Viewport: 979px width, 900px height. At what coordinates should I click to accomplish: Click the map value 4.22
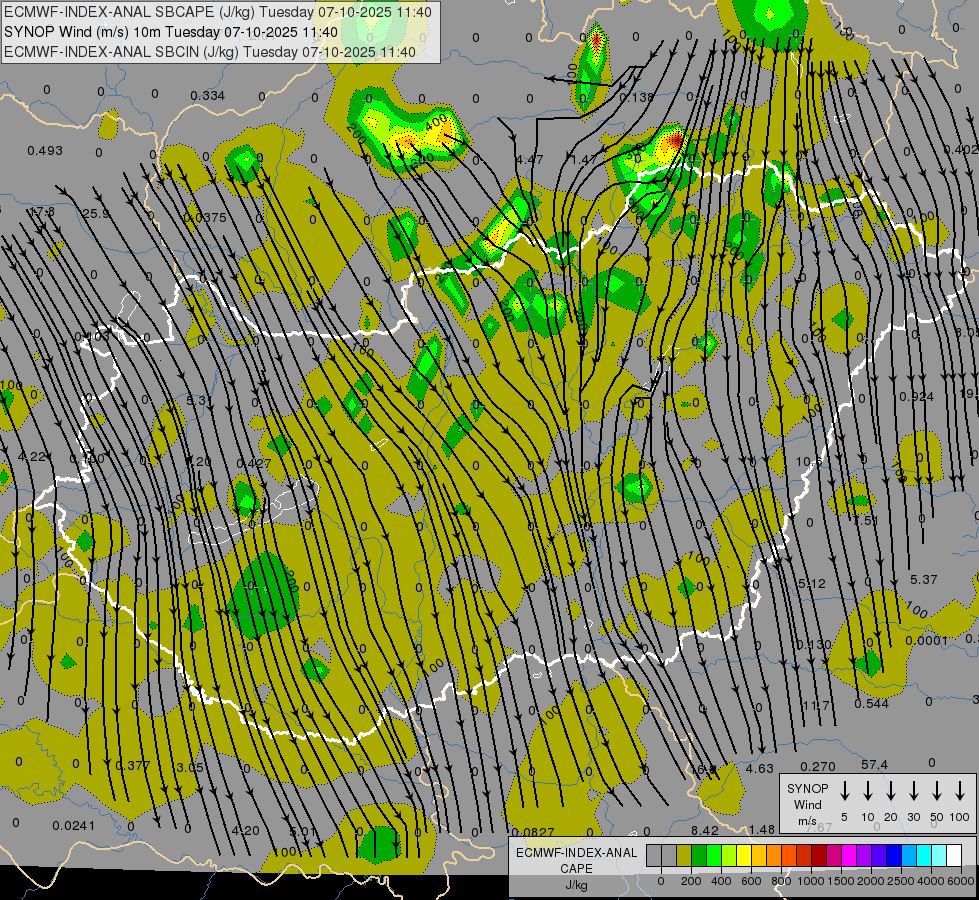click(x=31, y=457)
